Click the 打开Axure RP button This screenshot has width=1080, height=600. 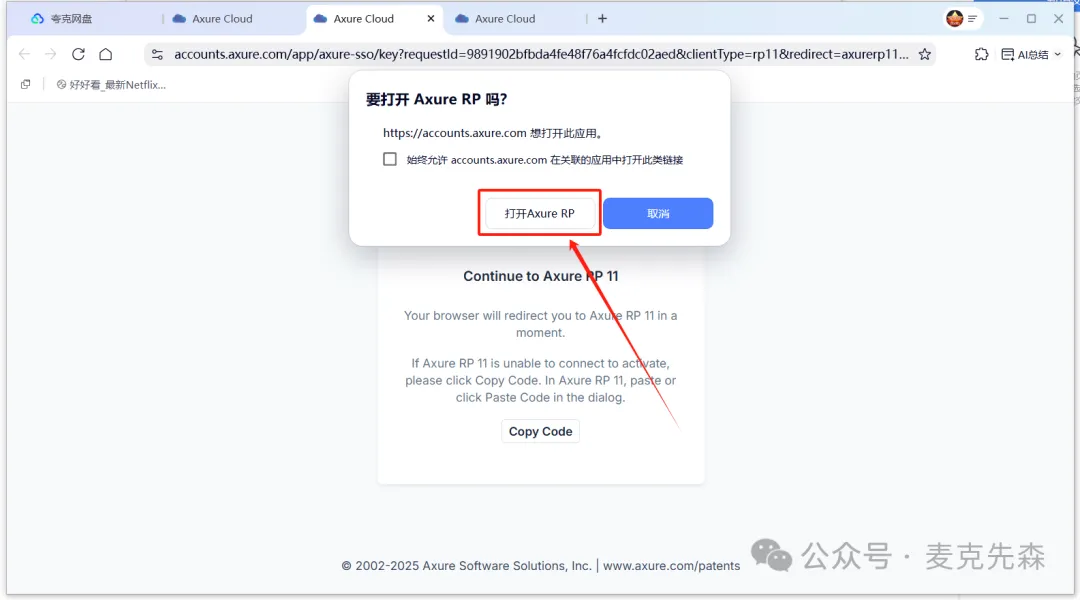(x=539, y=214)
